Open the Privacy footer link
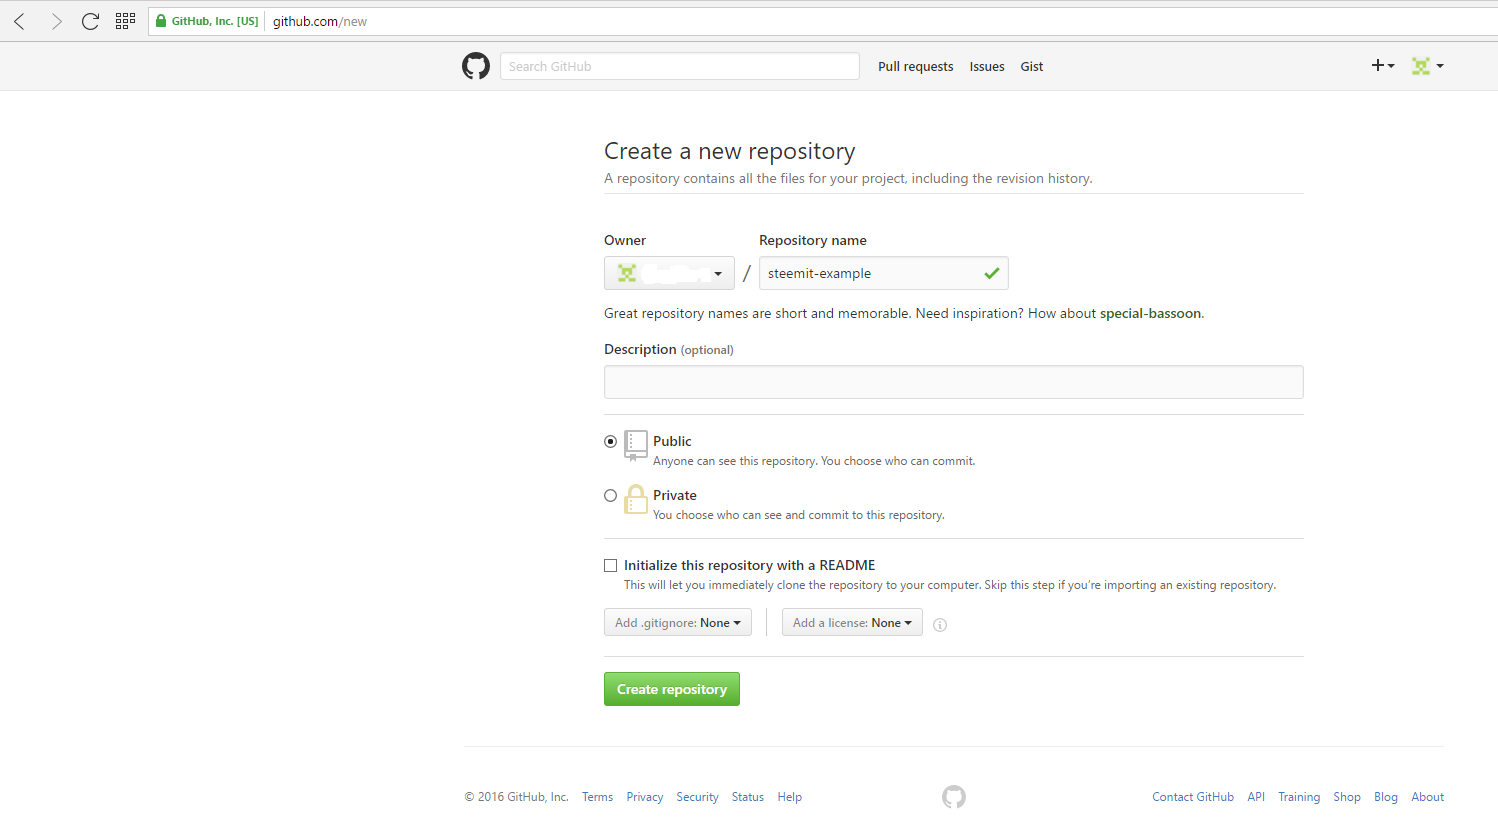This screenshot has height=828, width=1498. click(645, 797)
